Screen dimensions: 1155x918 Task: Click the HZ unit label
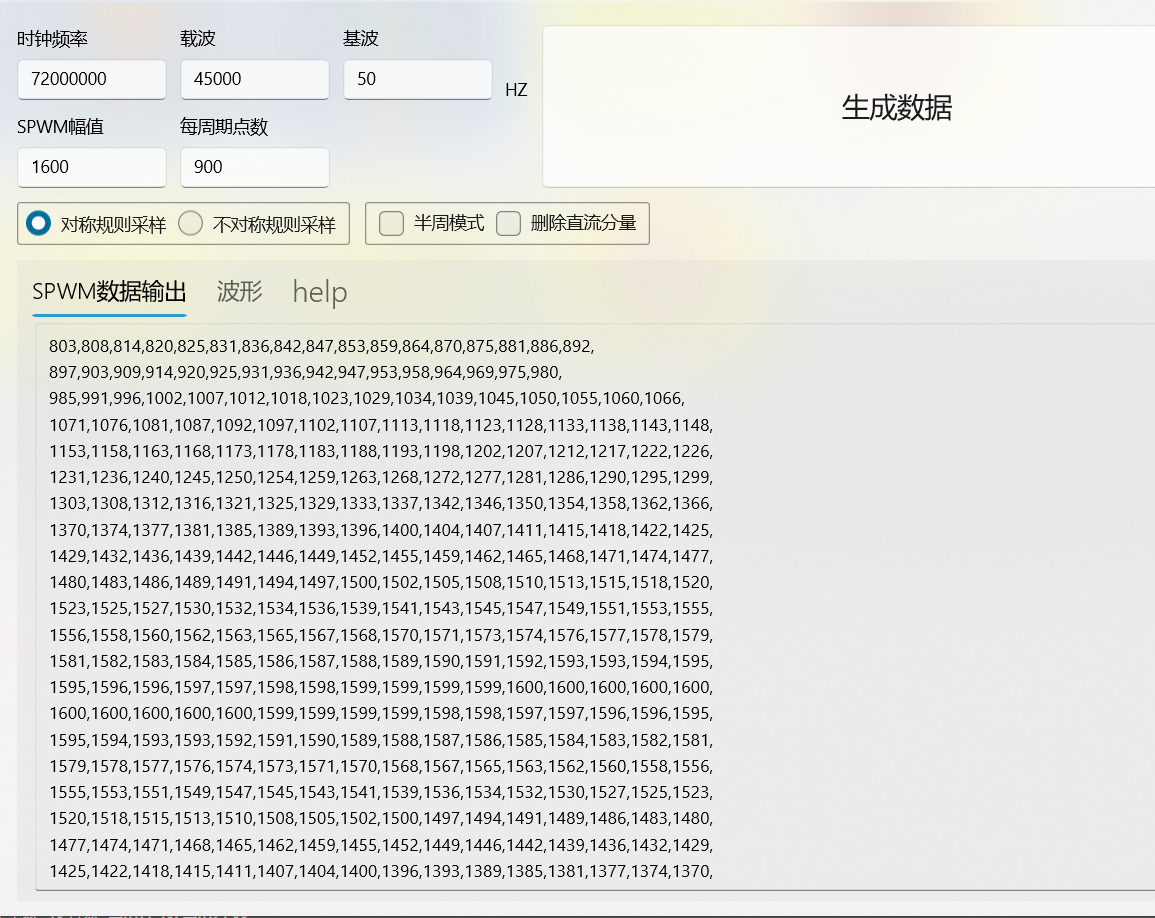coord(516,90)
